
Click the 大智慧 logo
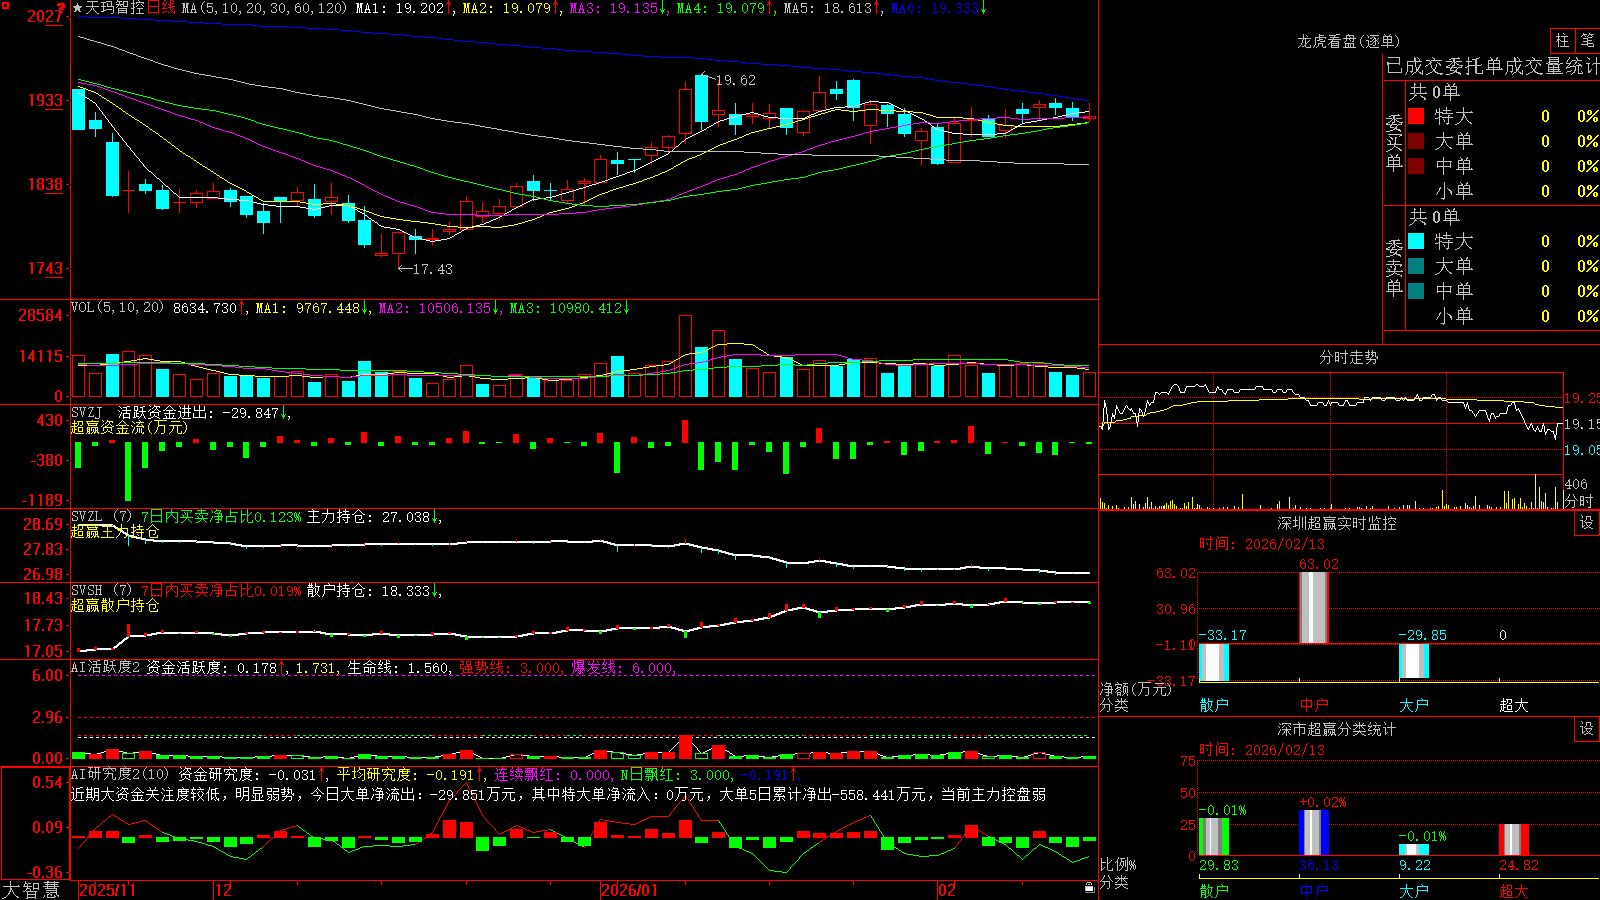coord(31,890)
